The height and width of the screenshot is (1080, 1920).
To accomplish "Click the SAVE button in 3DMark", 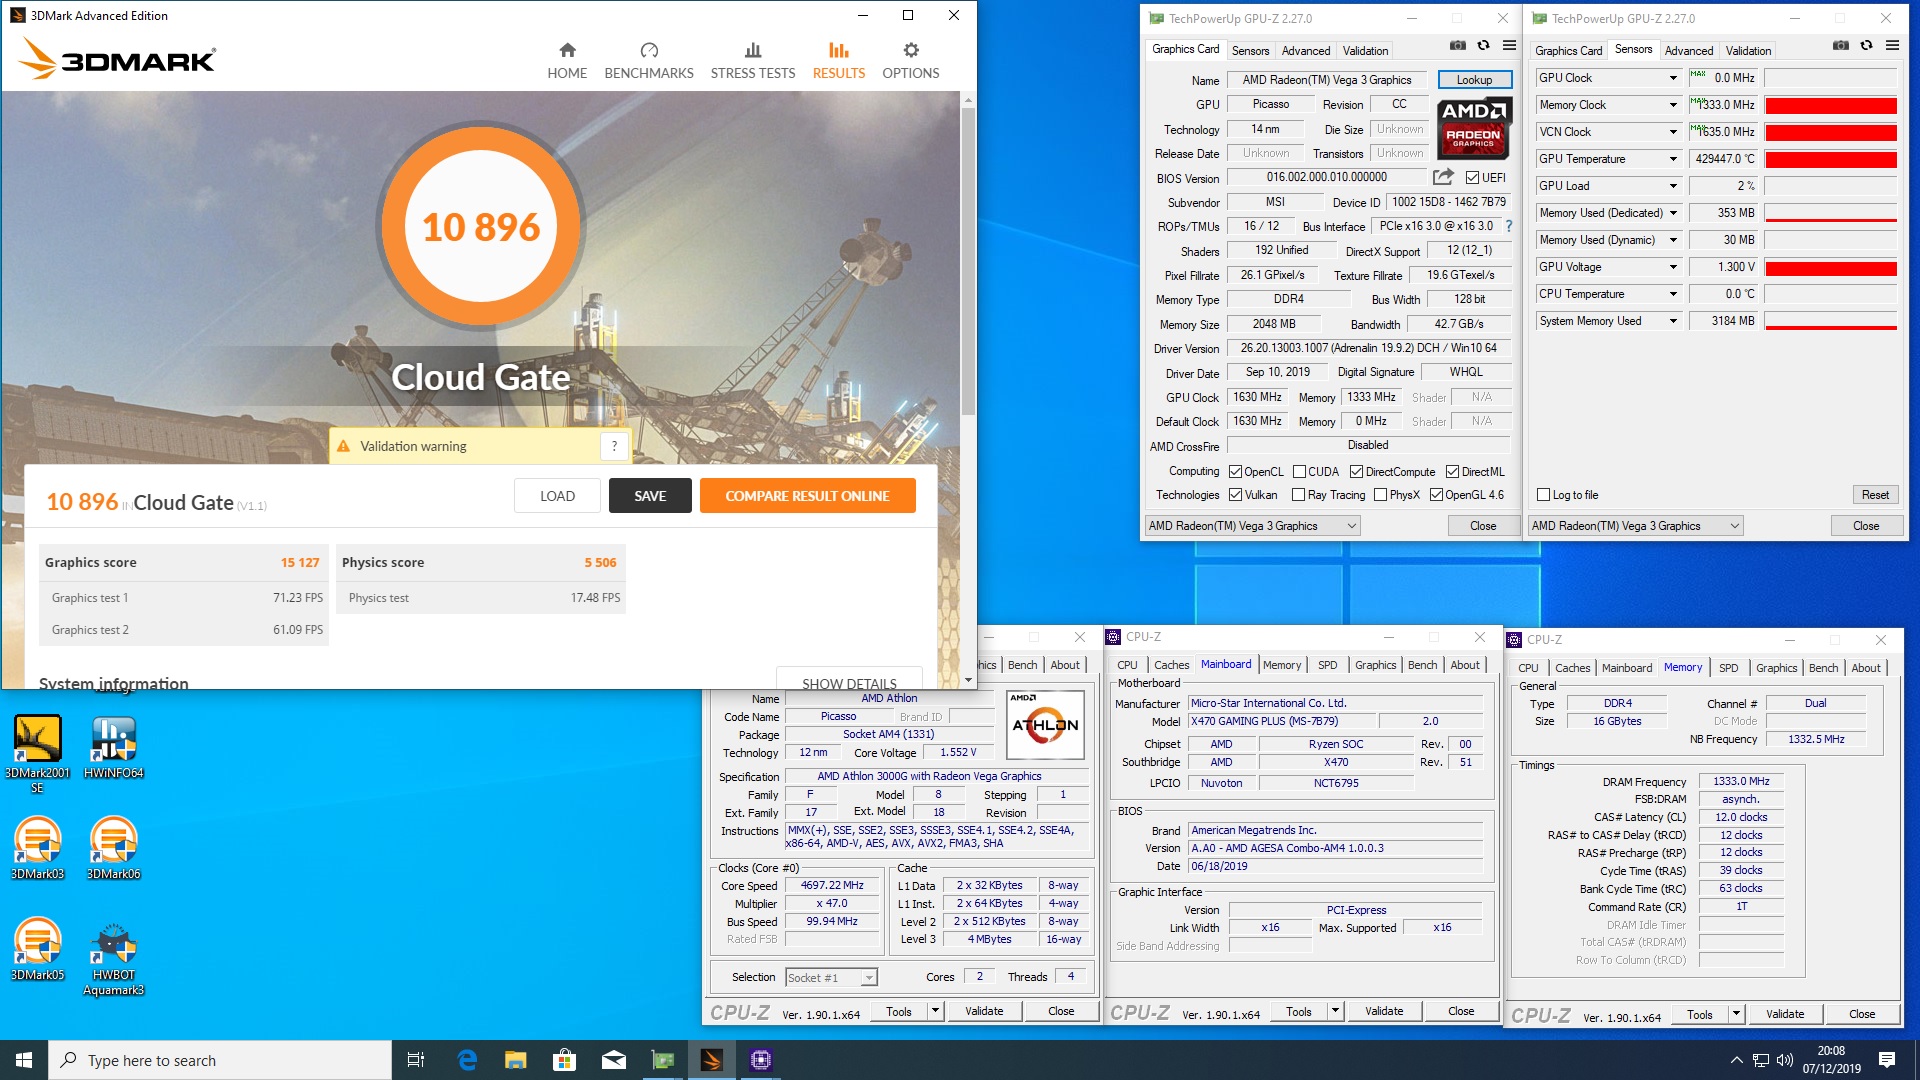I will point(650,496).
